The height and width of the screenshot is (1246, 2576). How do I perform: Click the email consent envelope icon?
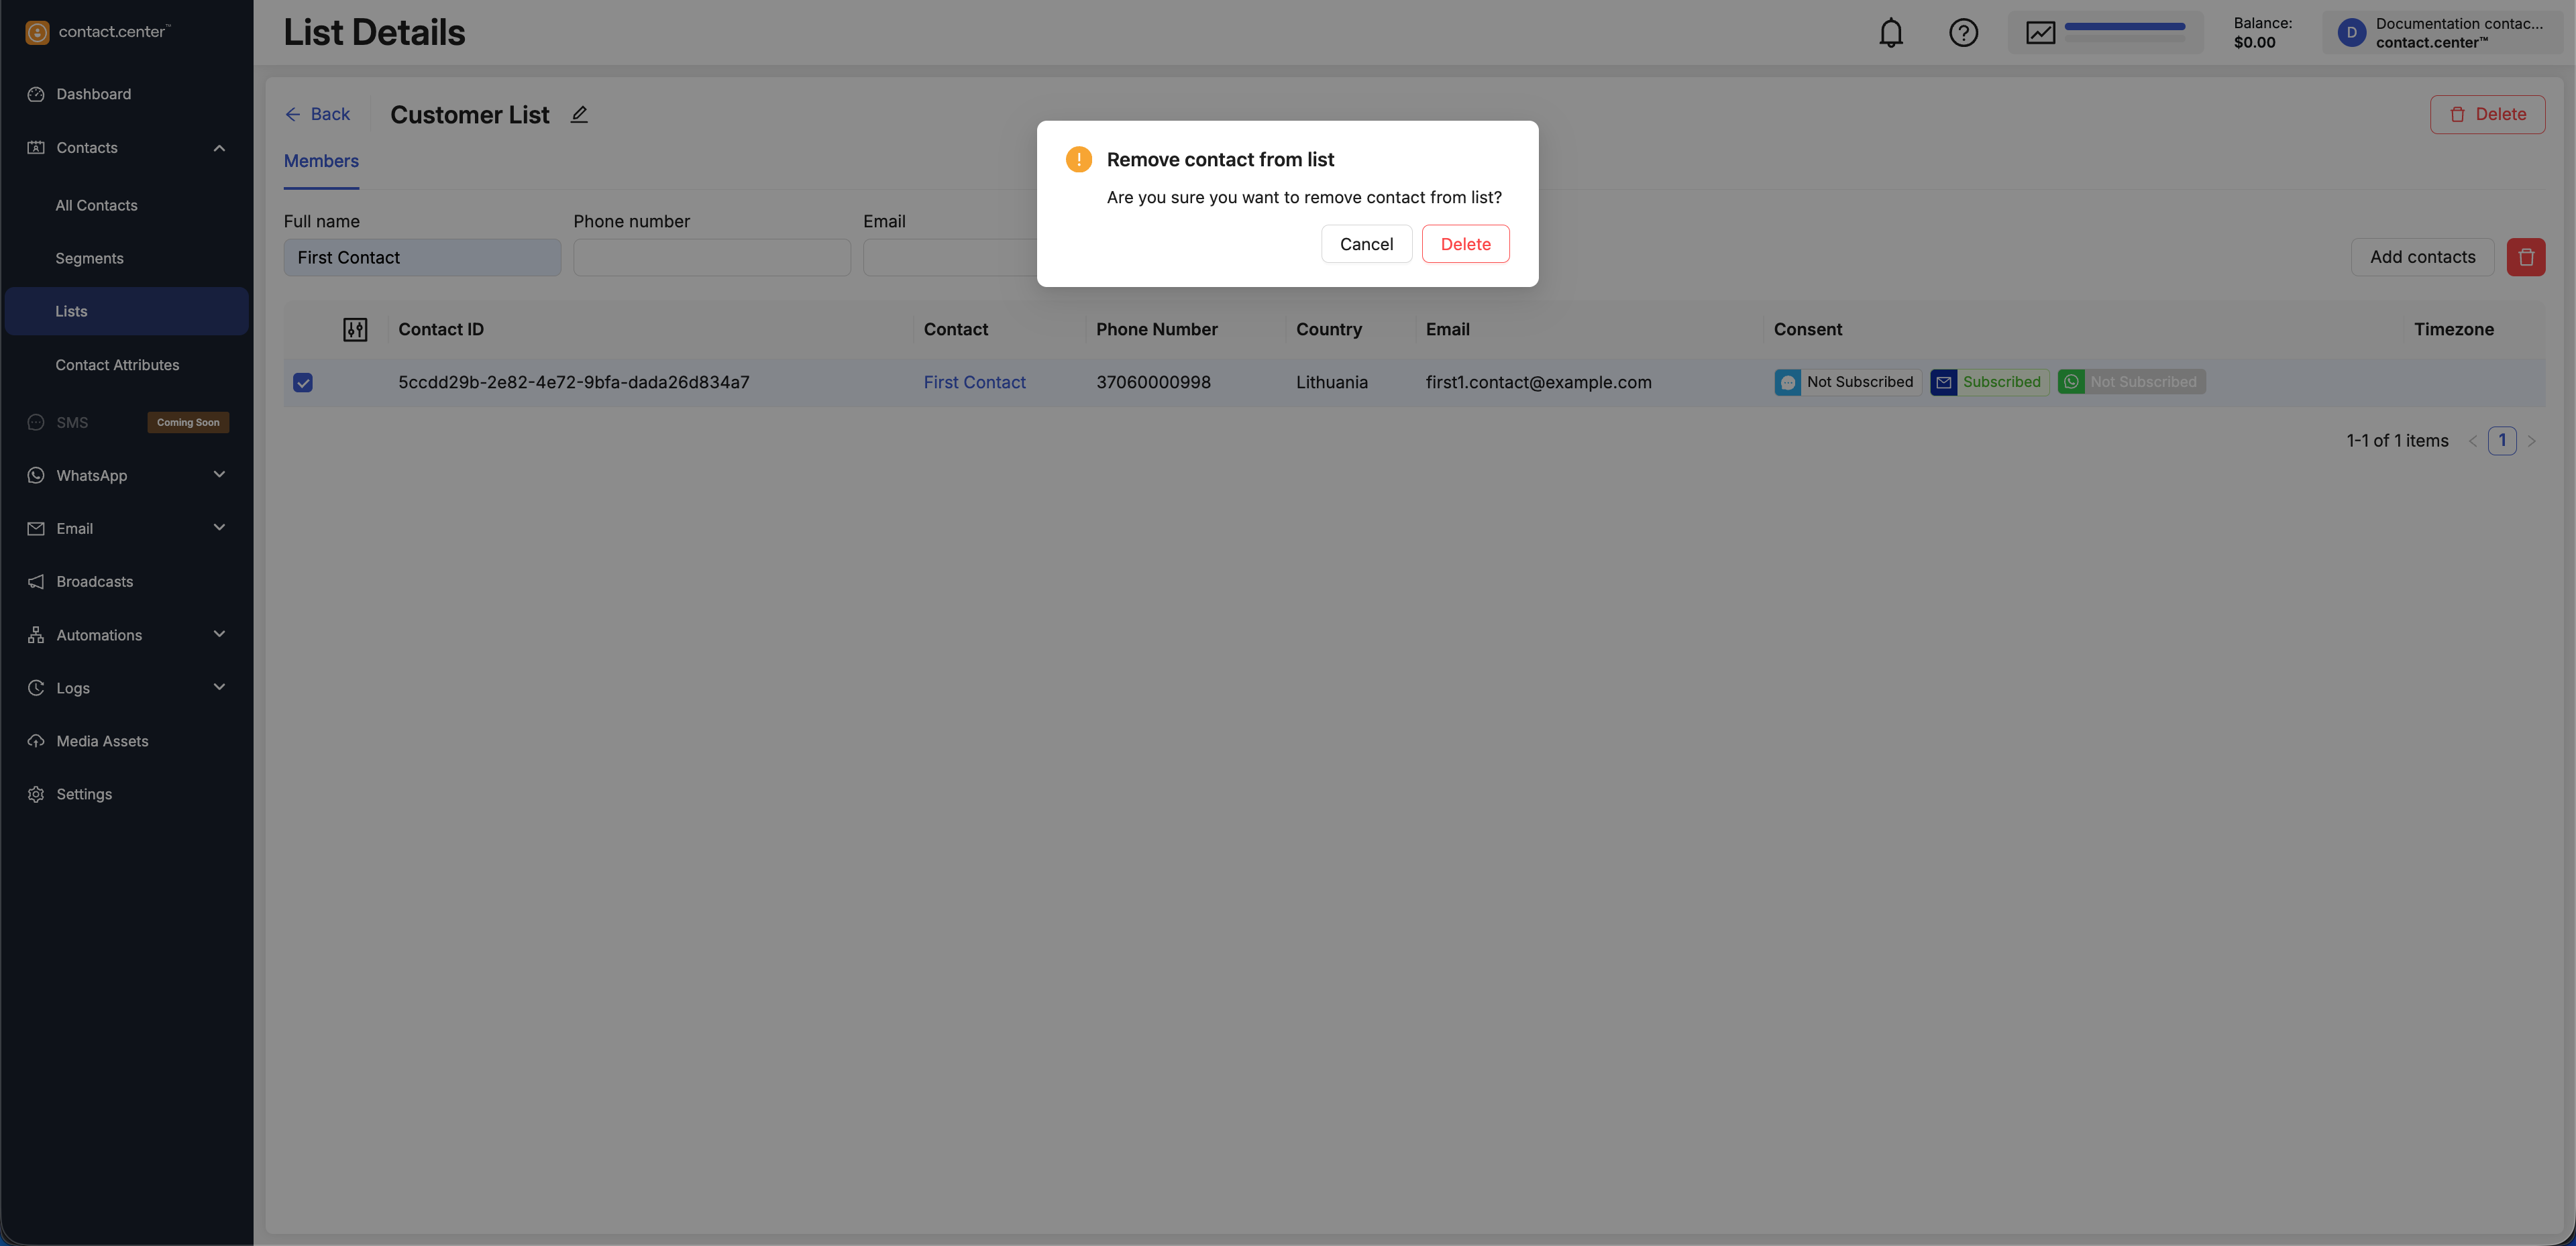click(1943, 382)
